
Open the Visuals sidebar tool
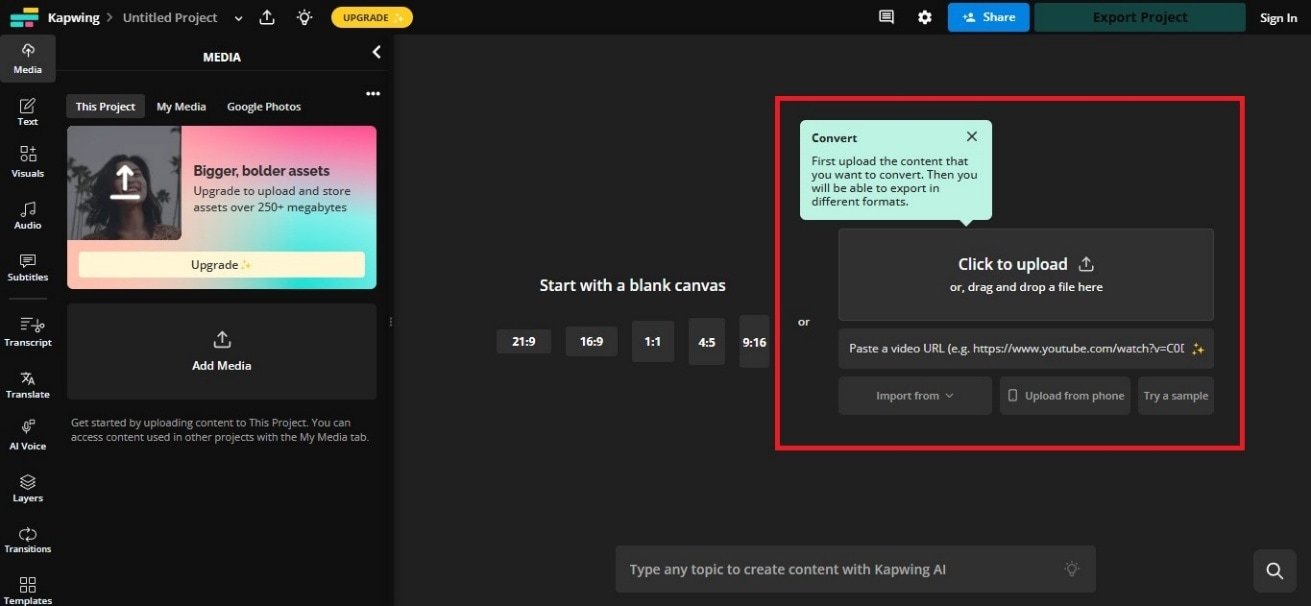[28, 162]
